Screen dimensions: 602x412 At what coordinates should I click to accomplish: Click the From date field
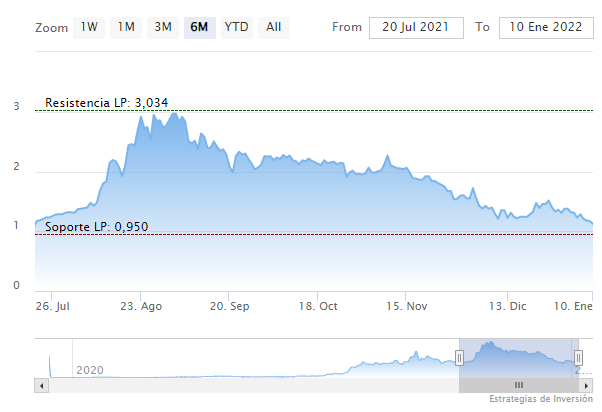416,27
